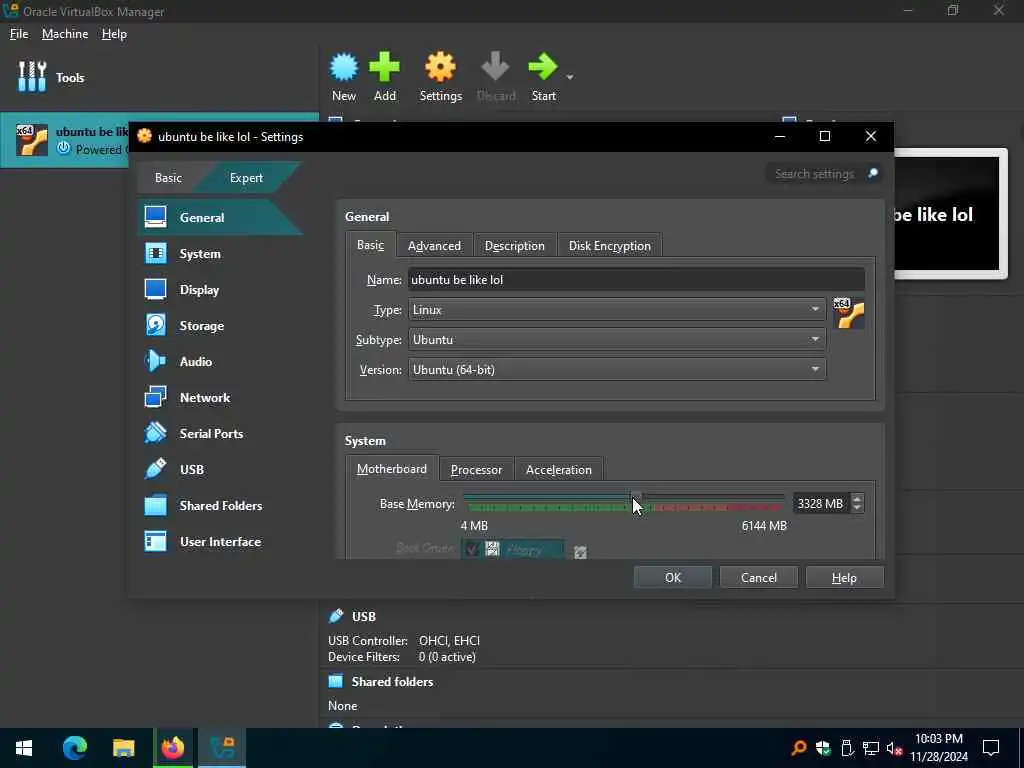
Task: Open the Type dropdown showing Linux
Action: tap(616, 310)
